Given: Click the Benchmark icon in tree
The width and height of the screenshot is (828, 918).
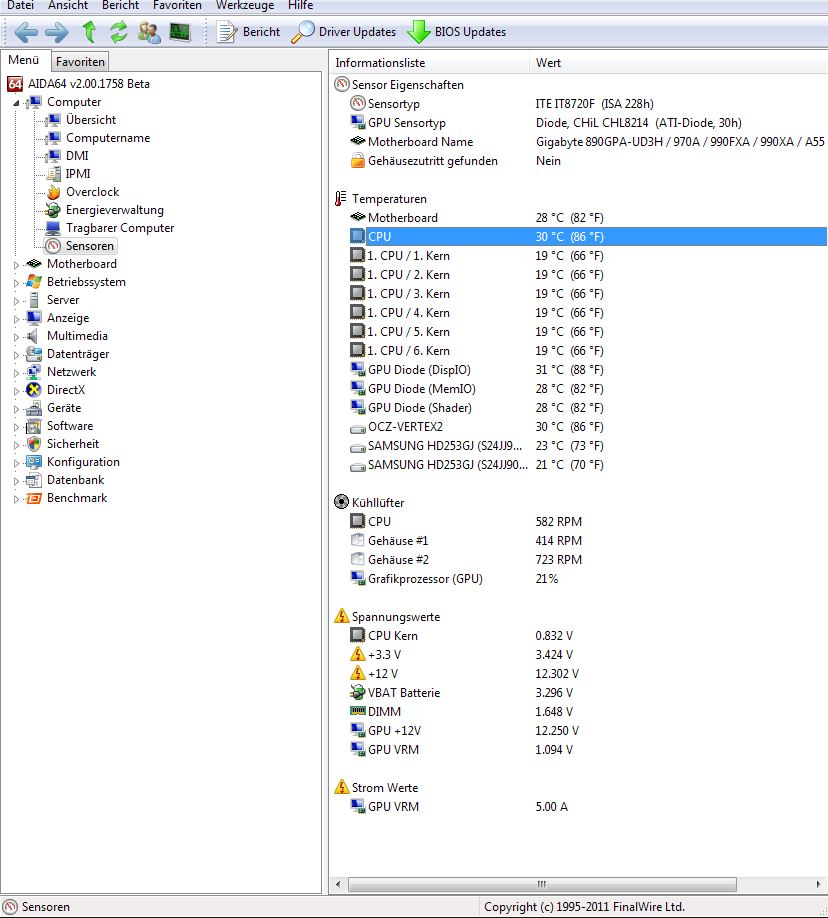Looking at the screenshot, I should pyautogui.click(x=34, y=498).
